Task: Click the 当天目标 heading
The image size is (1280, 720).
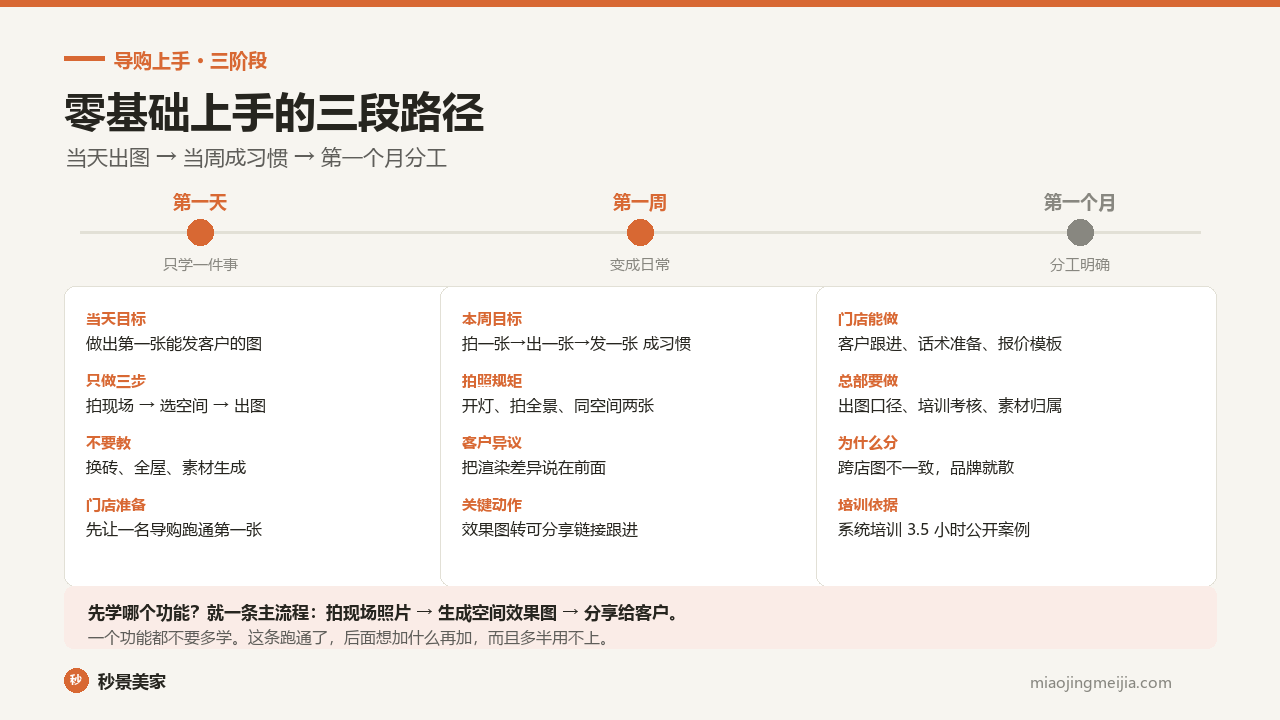Action: tap(116, 319)
